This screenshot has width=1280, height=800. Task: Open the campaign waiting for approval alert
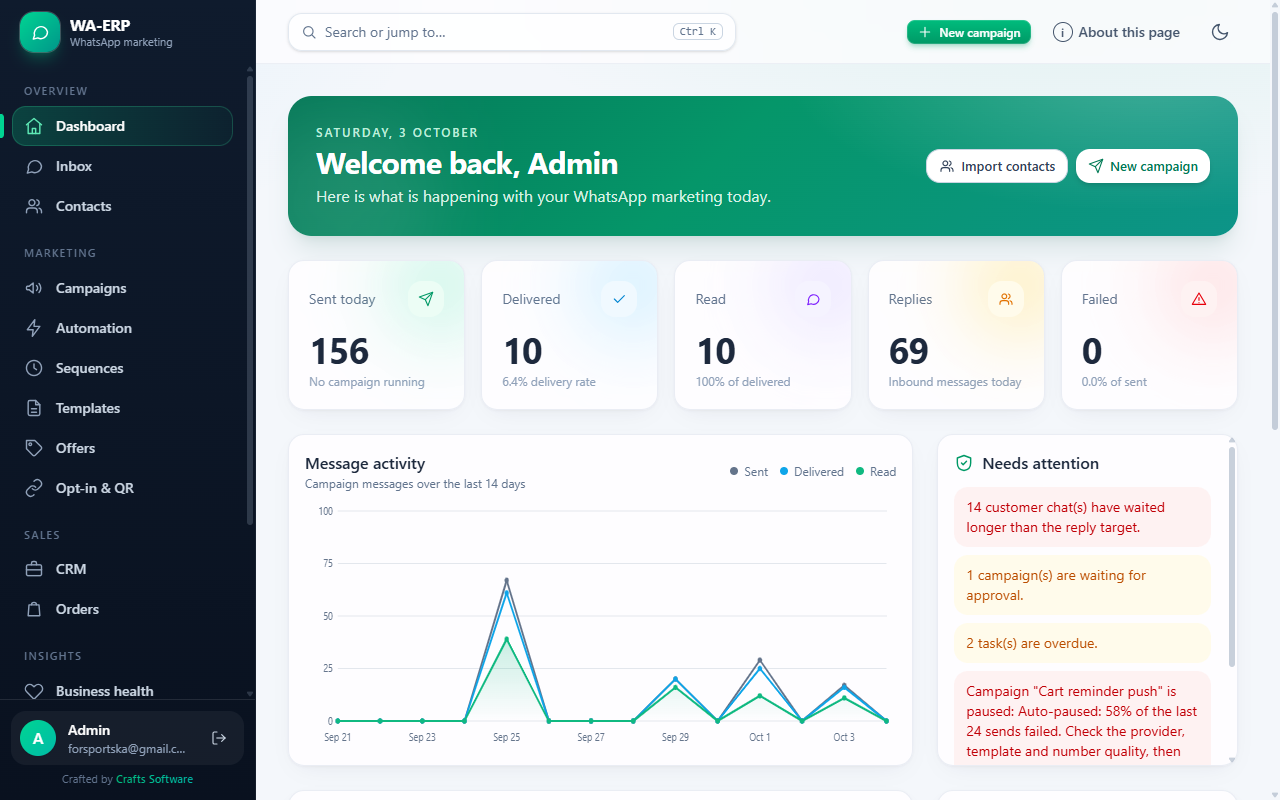[x=1082, y=585]
